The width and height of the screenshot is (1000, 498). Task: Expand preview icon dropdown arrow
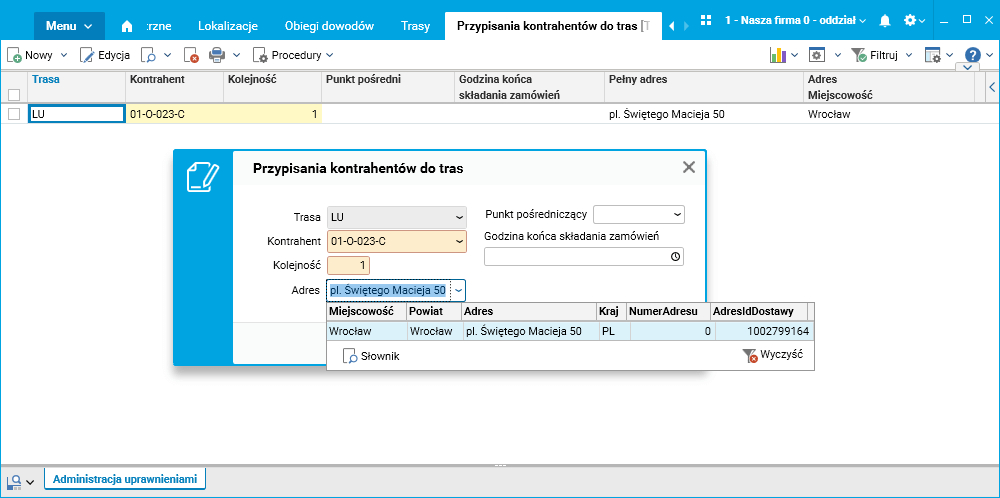pos(168,55)
